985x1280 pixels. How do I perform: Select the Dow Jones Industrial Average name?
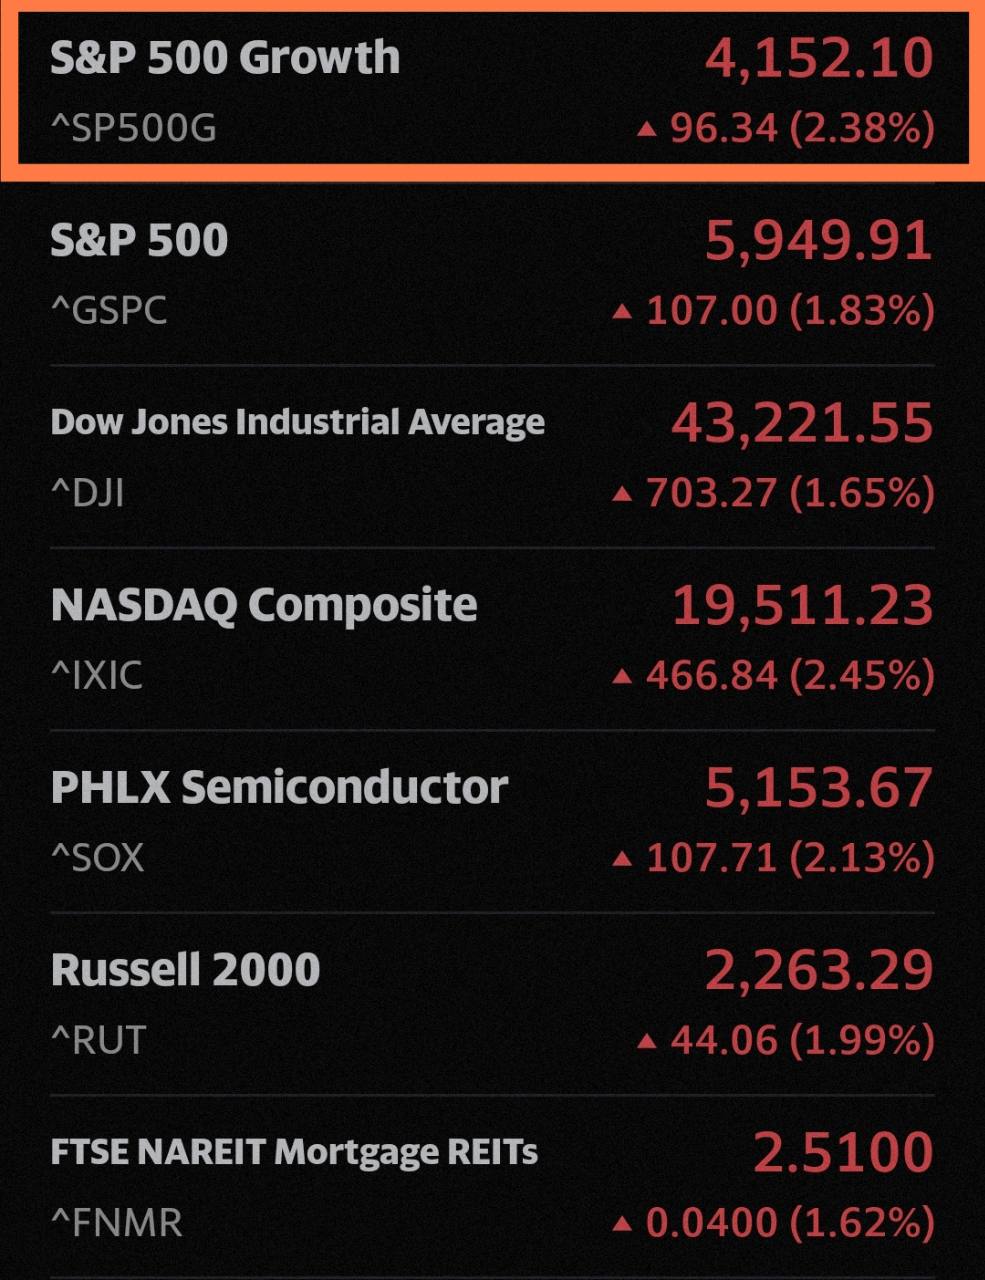pyautogui.click(x=298, y=422)
